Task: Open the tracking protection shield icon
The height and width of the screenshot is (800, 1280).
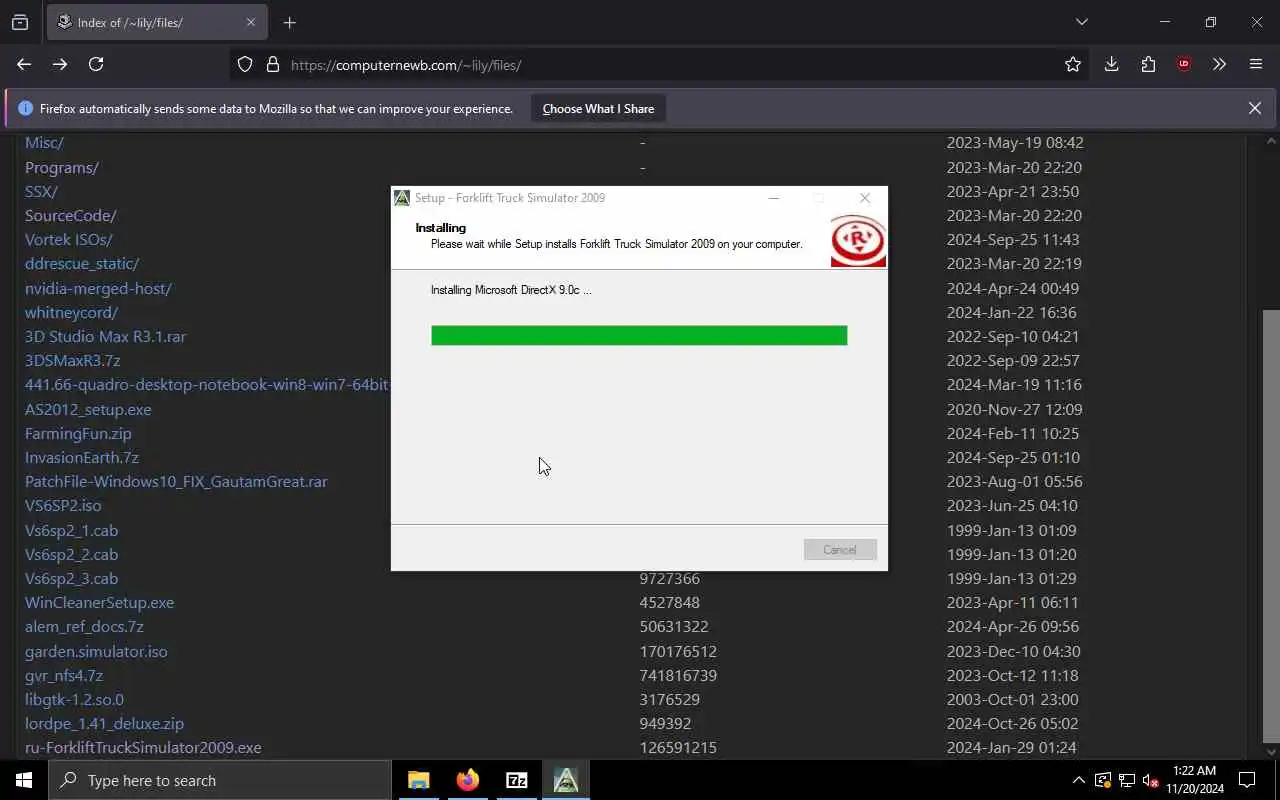Action: click(x=245, y=65)
